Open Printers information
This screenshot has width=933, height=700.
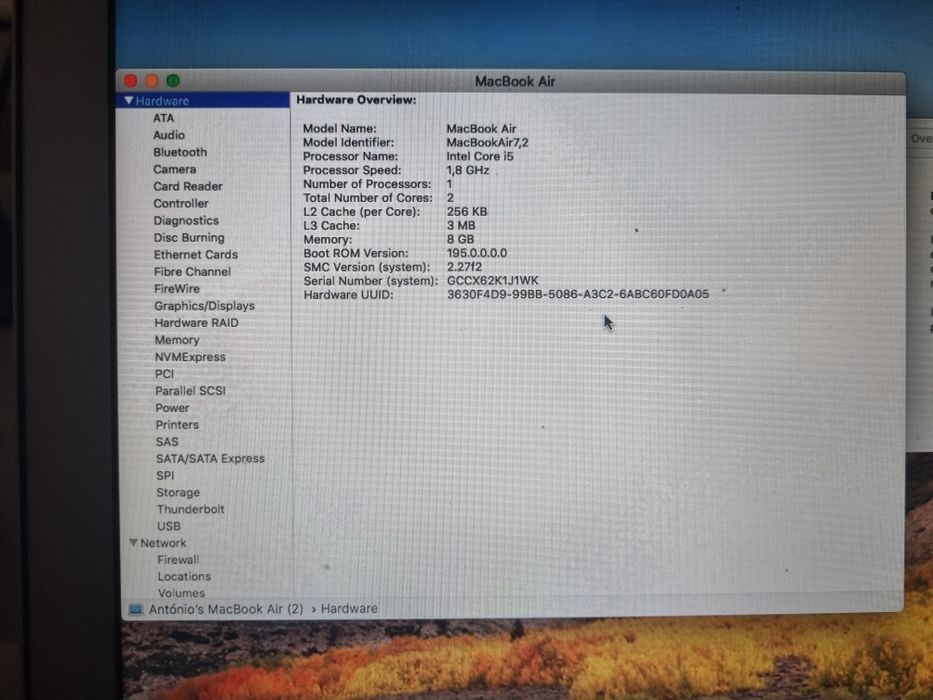(177, 425)
